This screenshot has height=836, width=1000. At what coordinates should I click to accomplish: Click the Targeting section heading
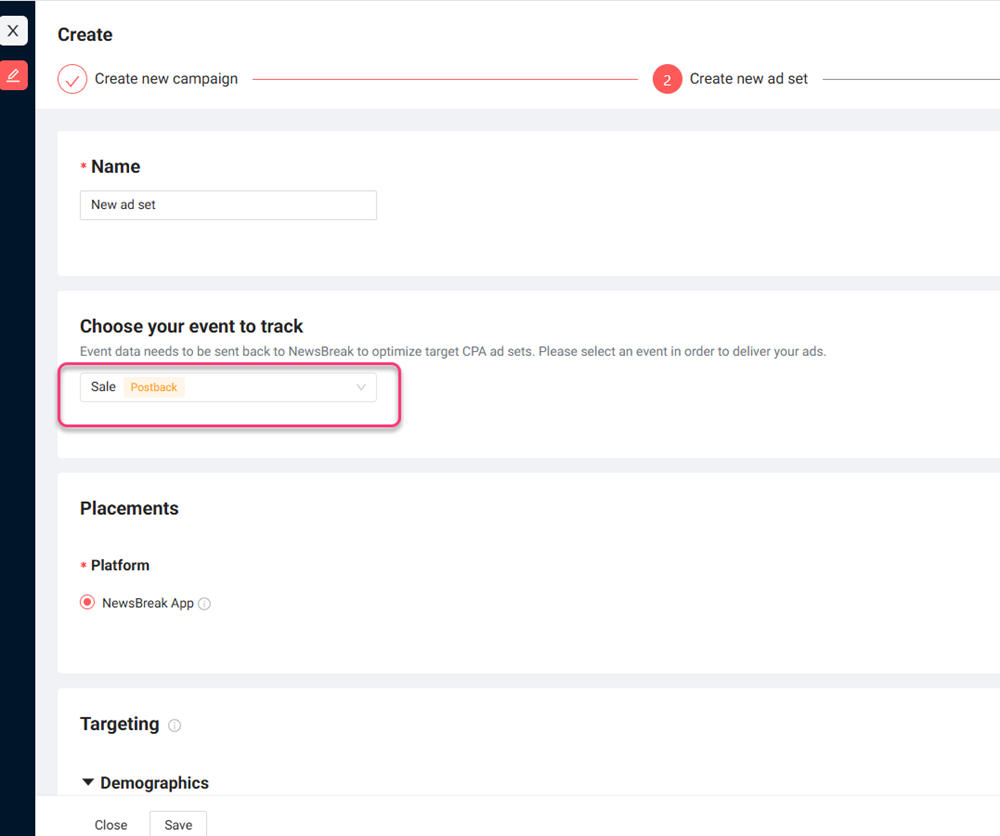[x=119, y=724]
